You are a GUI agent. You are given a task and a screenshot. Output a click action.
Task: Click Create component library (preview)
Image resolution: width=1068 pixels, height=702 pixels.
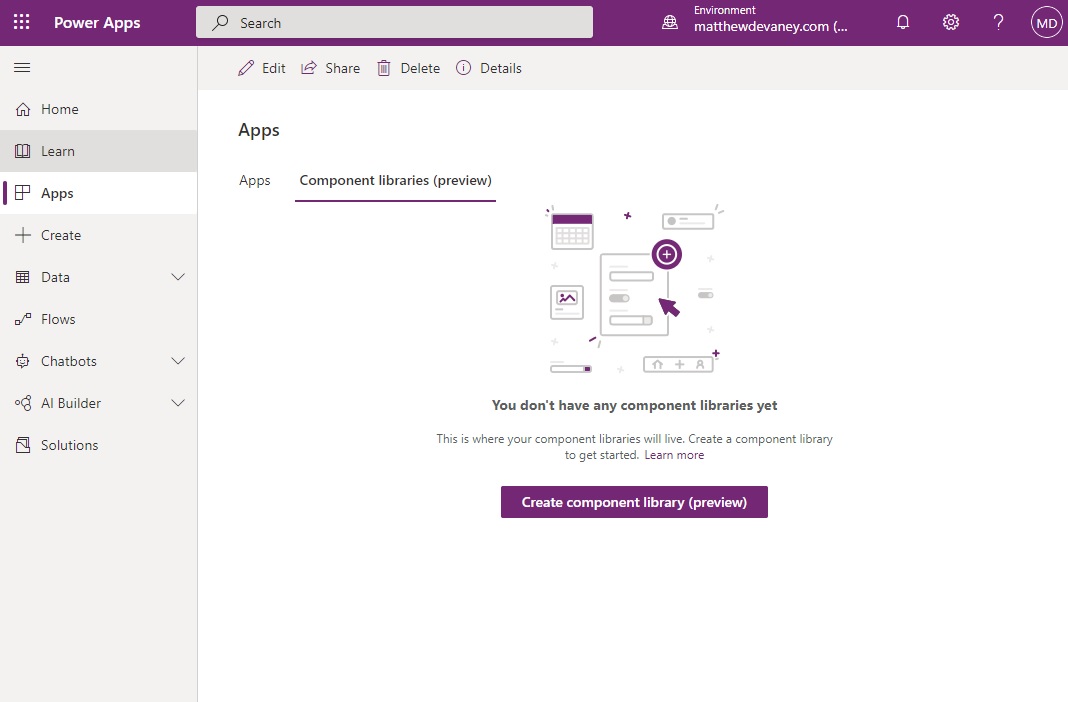634,501
